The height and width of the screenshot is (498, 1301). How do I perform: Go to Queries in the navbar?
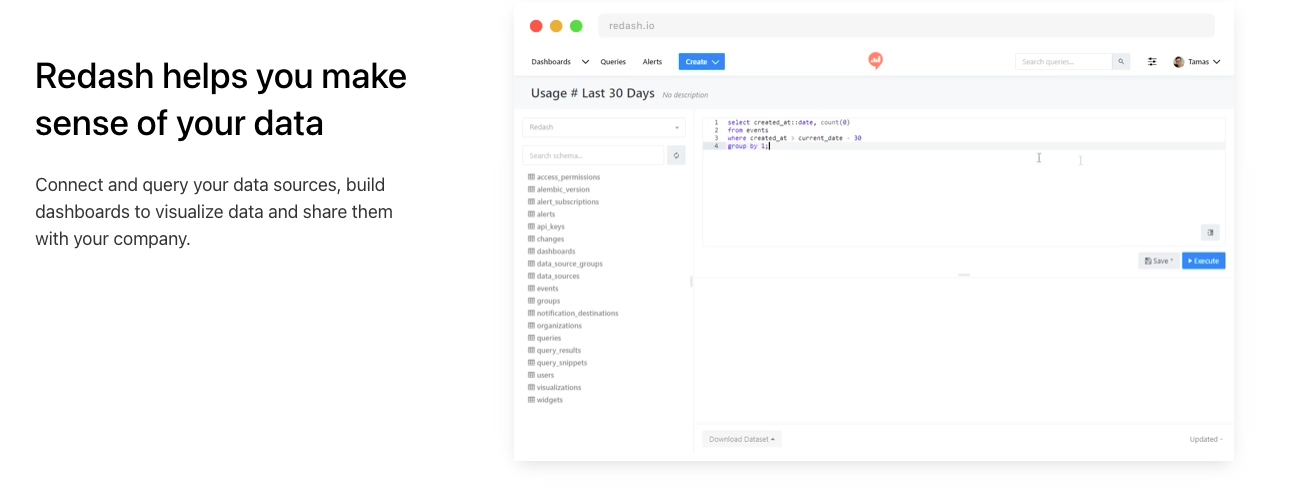tap(613, 62)
